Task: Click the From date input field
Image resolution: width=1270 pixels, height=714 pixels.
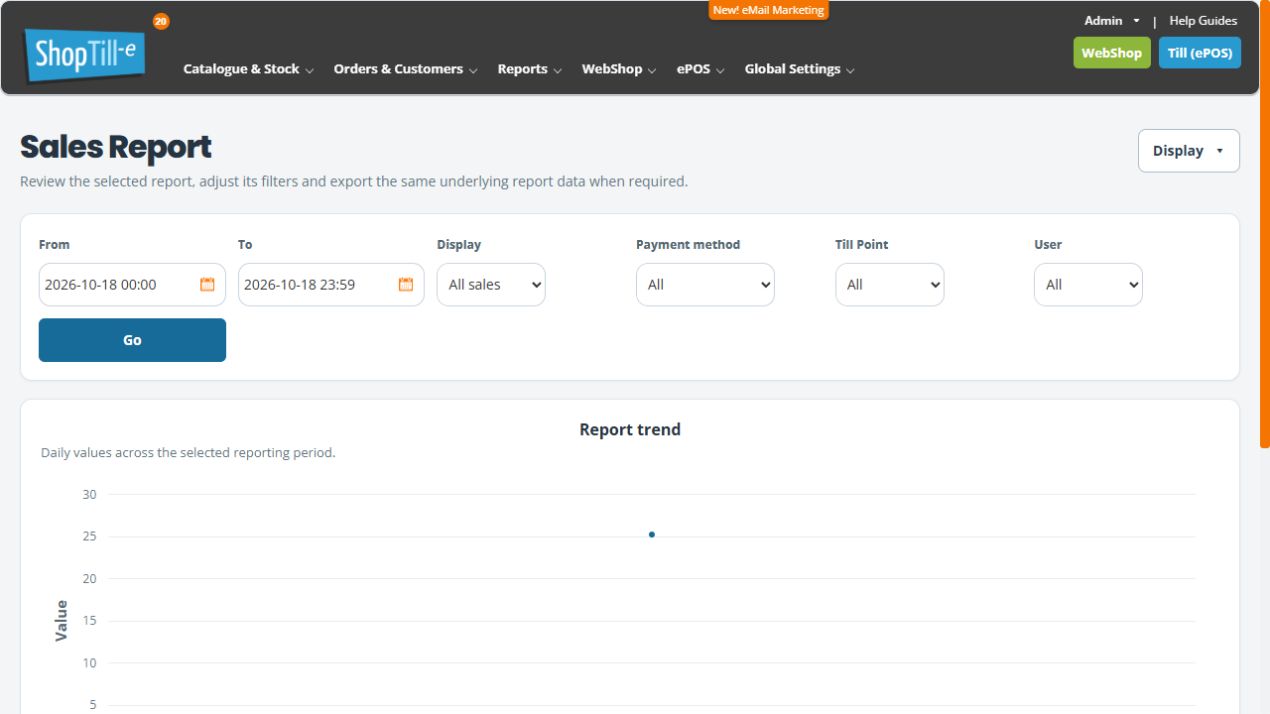Action: tap(132, 284)
